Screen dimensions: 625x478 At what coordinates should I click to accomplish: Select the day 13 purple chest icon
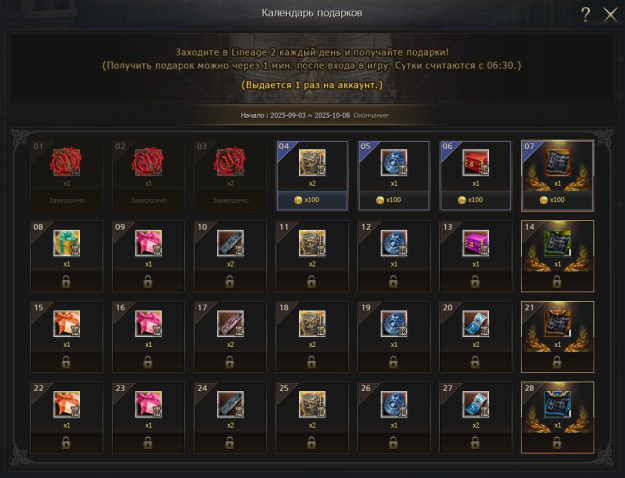(476, 243)
